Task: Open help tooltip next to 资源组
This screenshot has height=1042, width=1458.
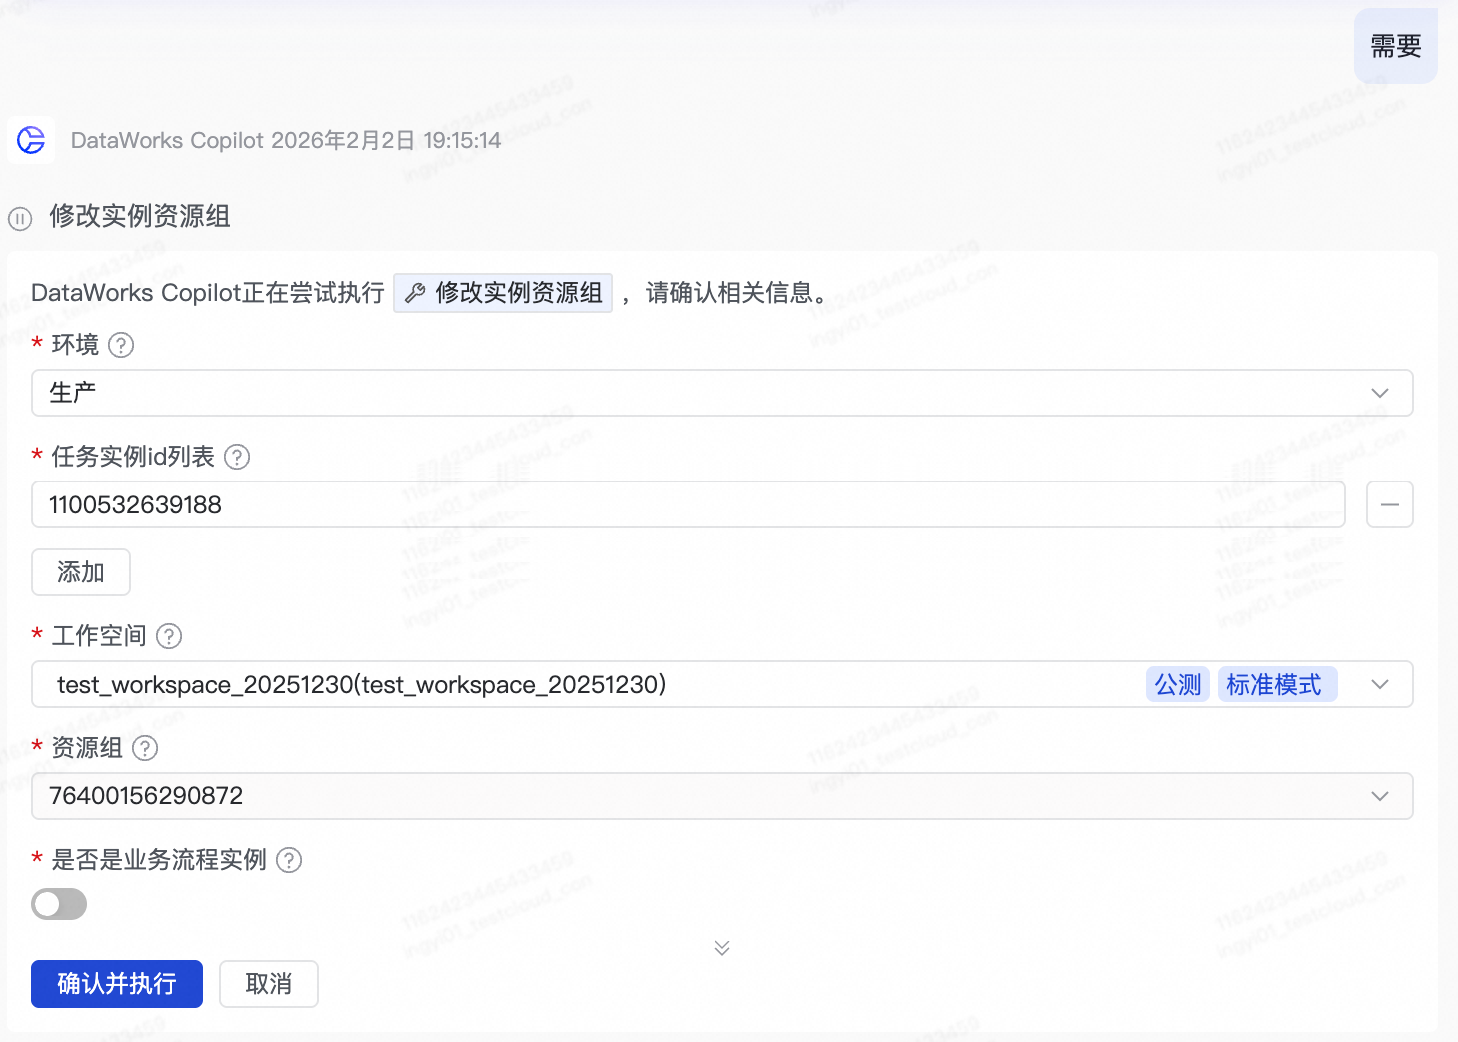Action: pos(146,748)
